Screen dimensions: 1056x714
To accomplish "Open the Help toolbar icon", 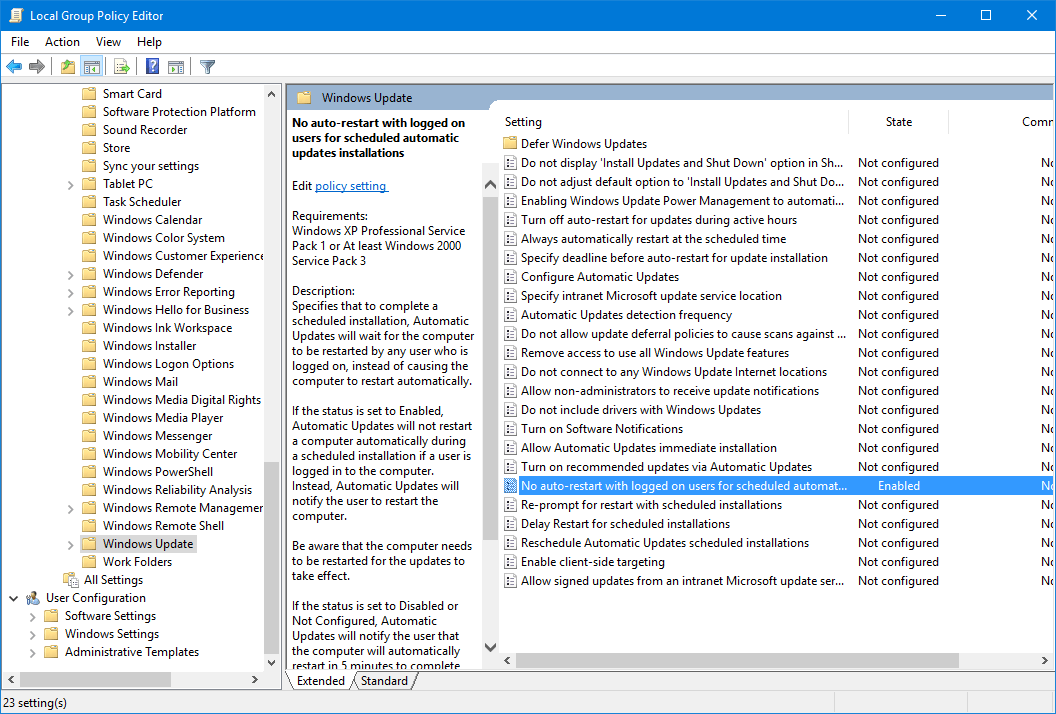I will click(x=153, y=67).
